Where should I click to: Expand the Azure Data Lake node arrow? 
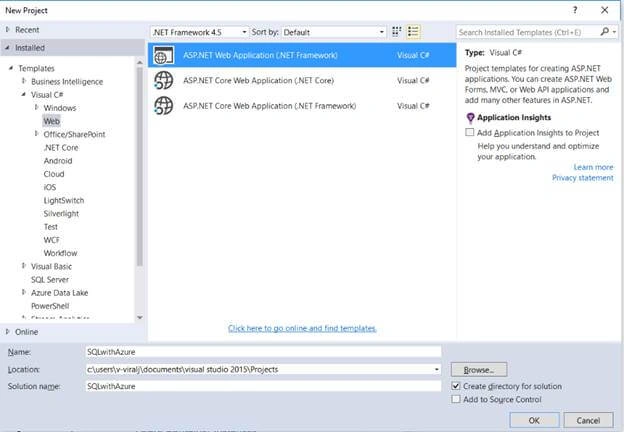point(24,292)
